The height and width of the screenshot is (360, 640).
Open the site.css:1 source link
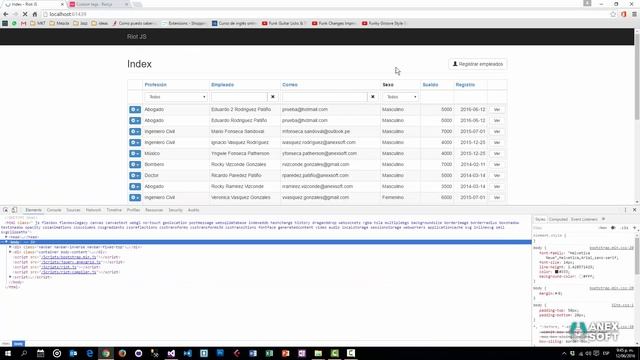pos(622,305)
